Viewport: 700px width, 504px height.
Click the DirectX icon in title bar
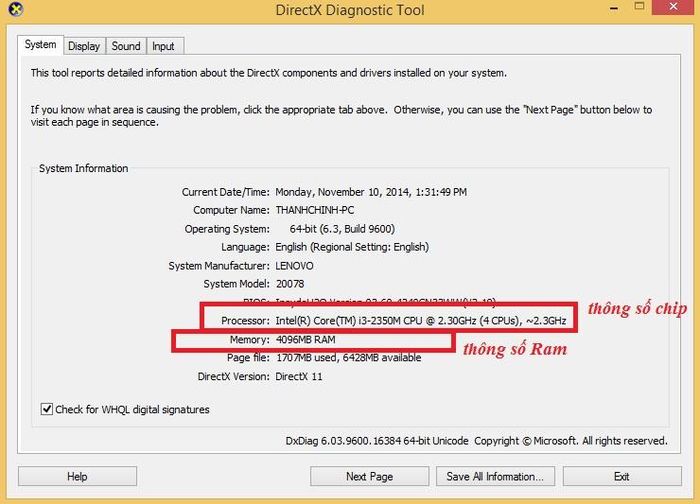click(x=16, y=9)
